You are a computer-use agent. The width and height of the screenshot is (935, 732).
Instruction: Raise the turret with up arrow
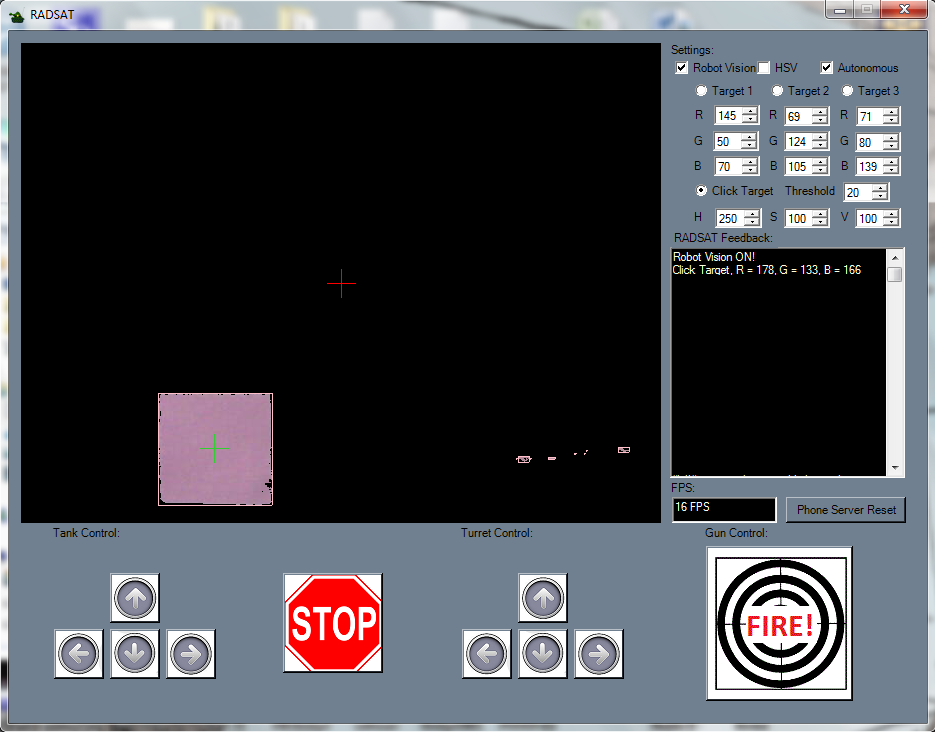point(542,598)
